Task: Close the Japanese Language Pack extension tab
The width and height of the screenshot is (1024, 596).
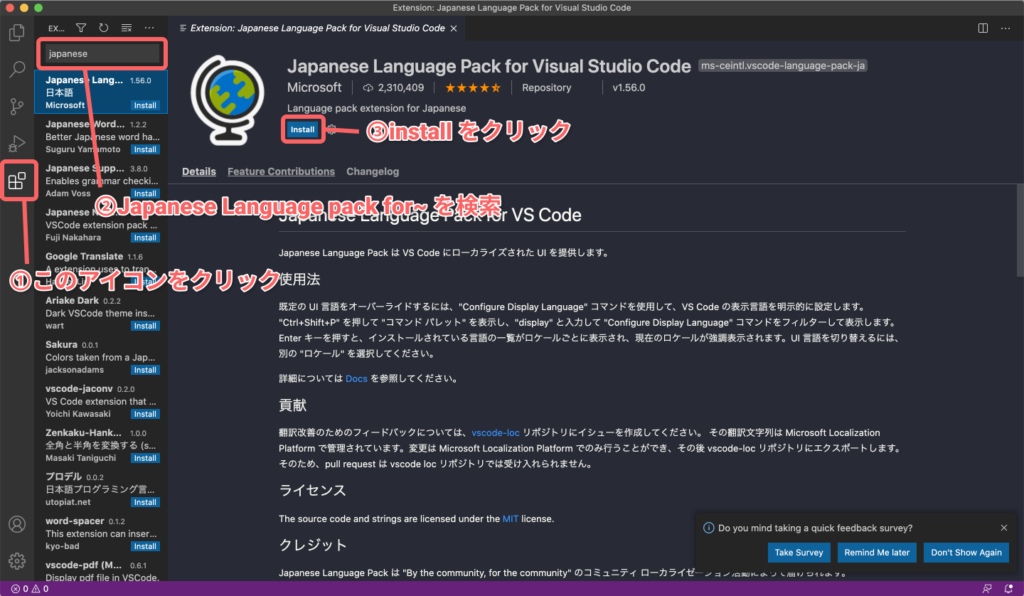Action: (x=454, y=28)
